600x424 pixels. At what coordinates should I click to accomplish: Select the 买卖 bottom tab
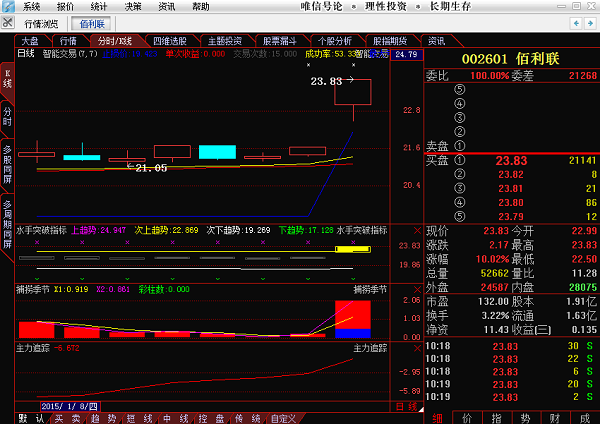(x=67, y=418)
